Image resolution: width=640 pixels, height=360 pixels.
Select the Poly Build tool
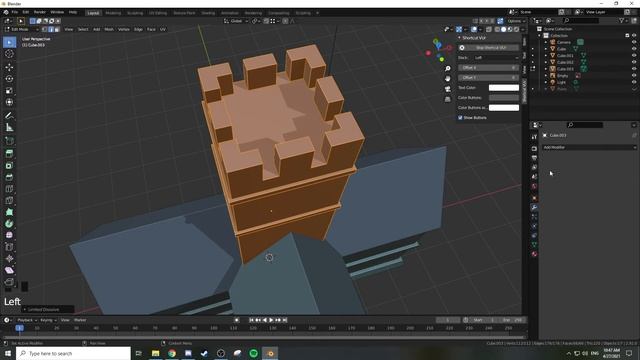click(x=9, y=212)
